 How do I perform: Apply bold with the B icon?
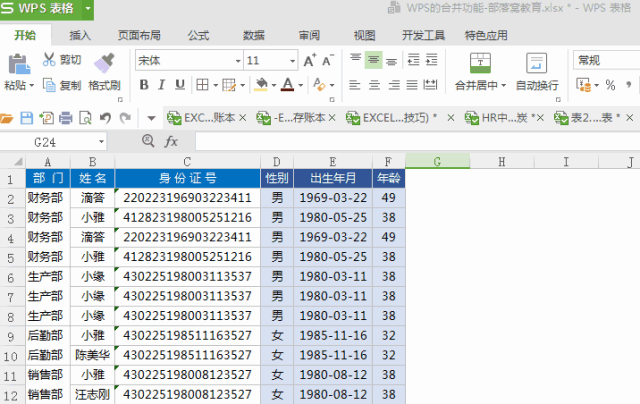[x=146, y=85]
